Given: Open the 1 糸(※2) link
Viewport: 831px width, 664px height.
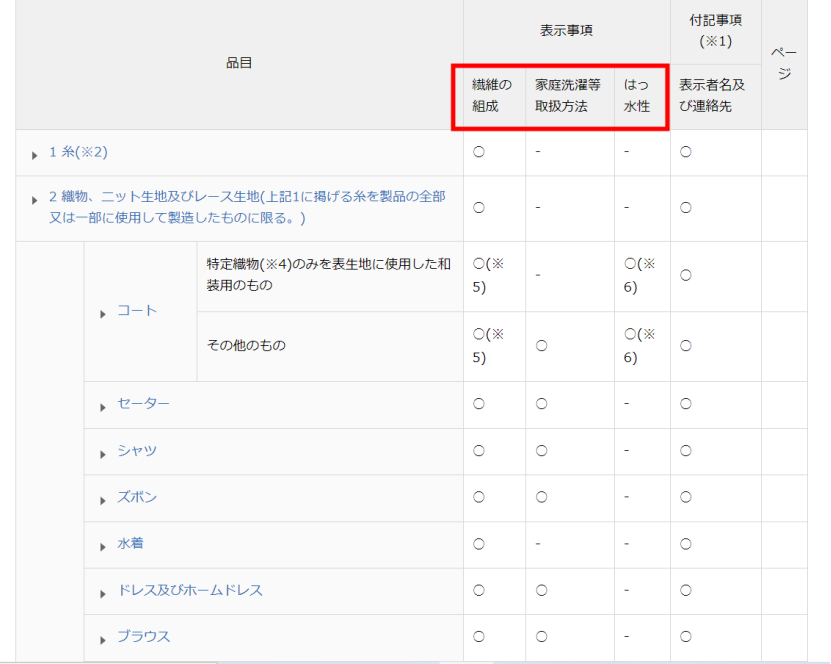Looking at the screenshot, I should [78, 153].
